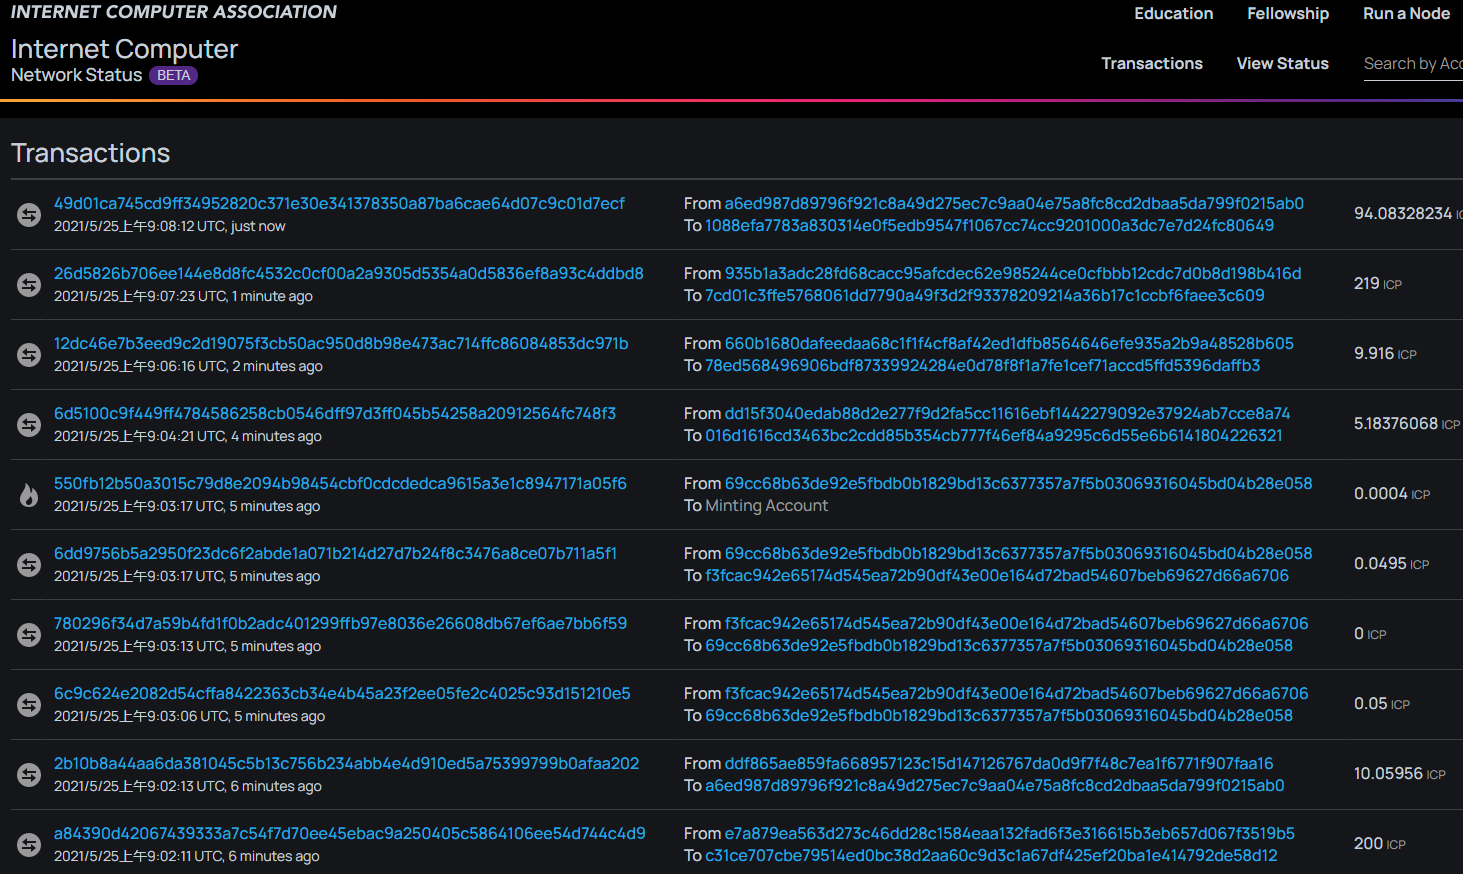This screenshot has width=1463, height=874.
Task: Select transfer icon for transaction 780296f3
Action: pos(29,635)
